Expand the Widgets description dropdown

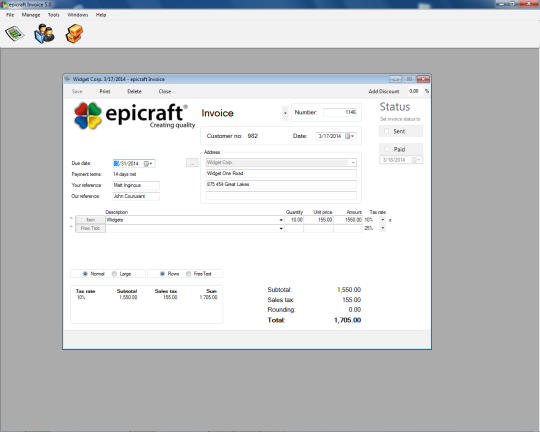pyautogui.click(x=281, y=220)
